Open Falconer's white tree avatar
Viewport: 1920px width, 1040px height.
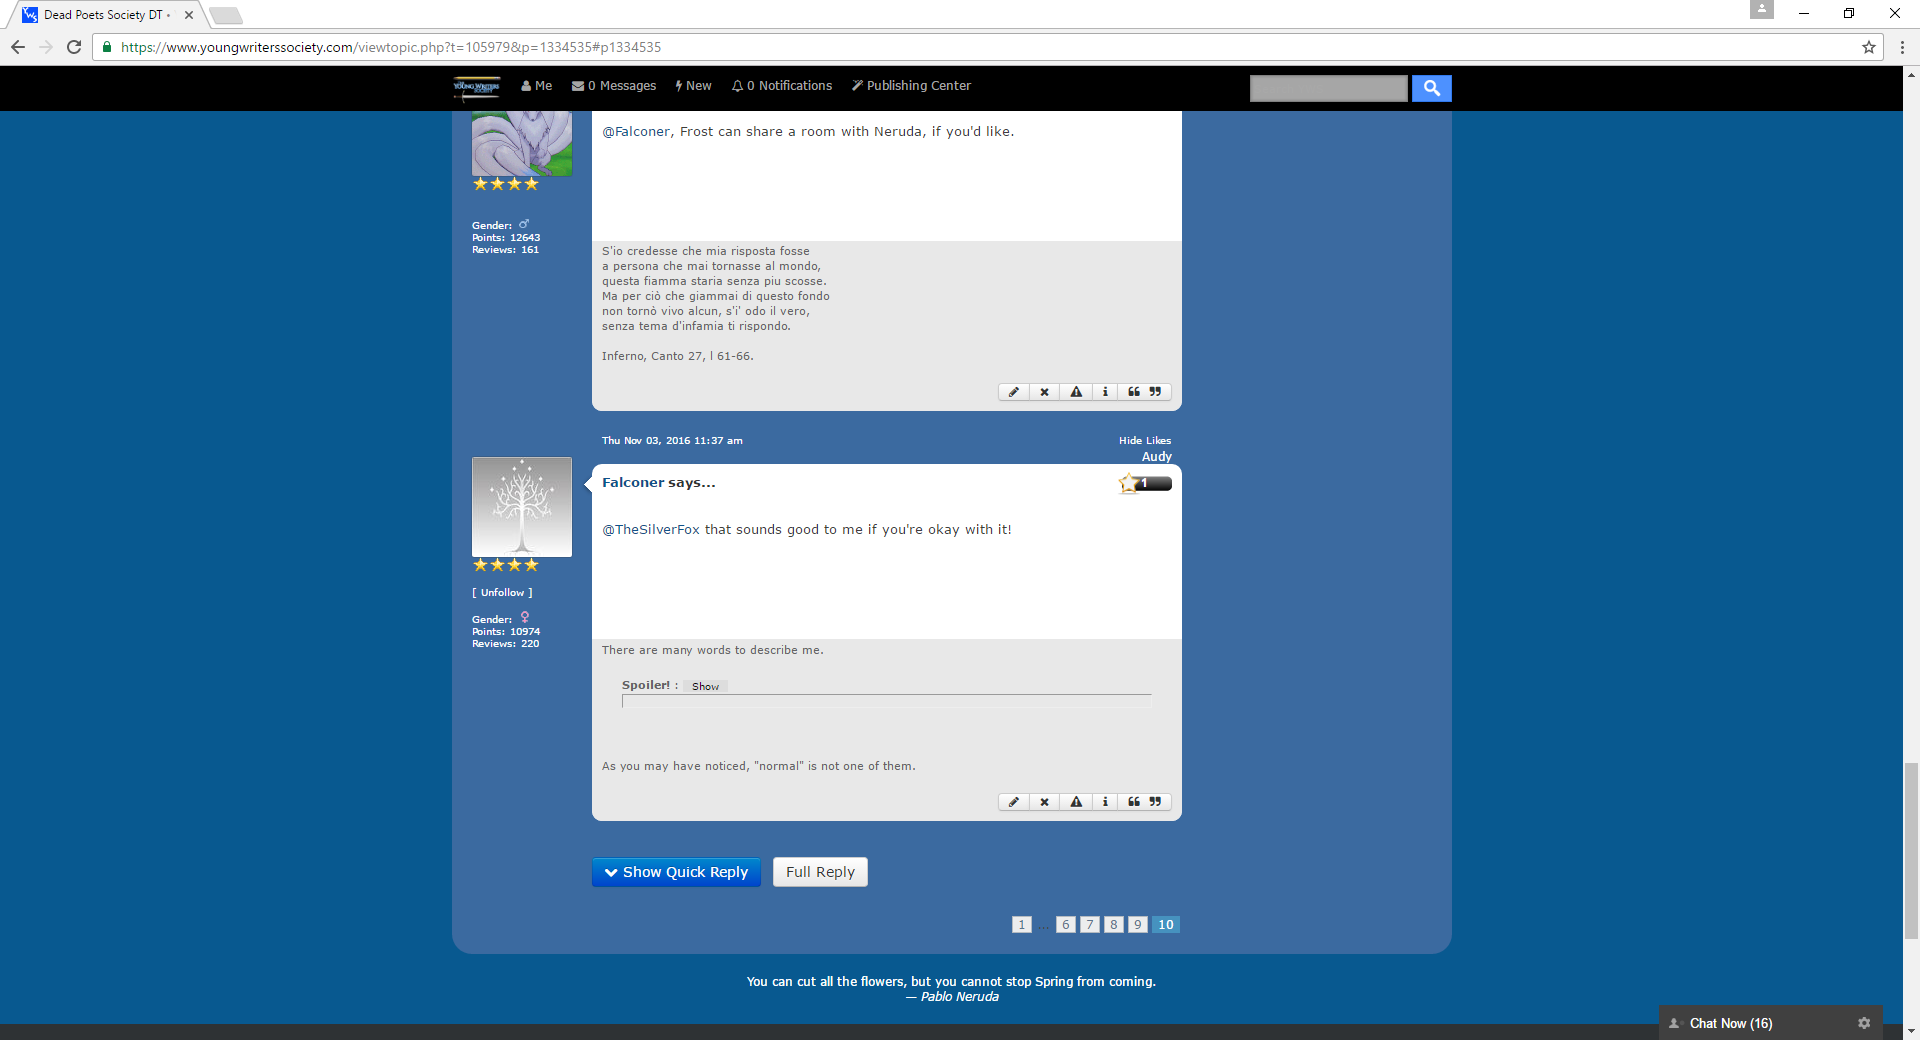pos(522,507)
